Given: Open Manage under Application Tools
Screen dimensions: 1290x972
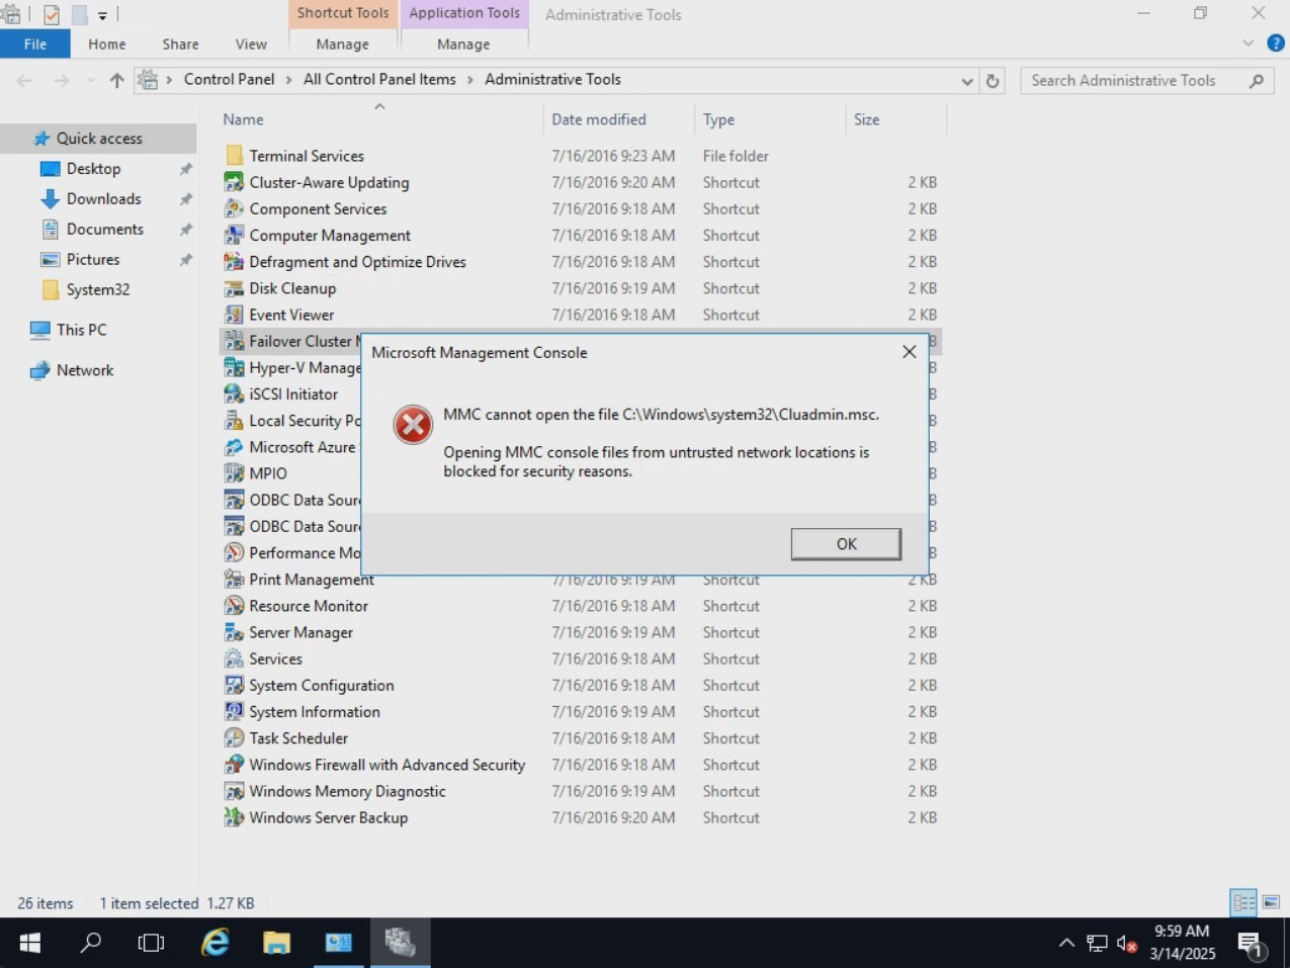Looking at the screenshot, I should (463, 44).
